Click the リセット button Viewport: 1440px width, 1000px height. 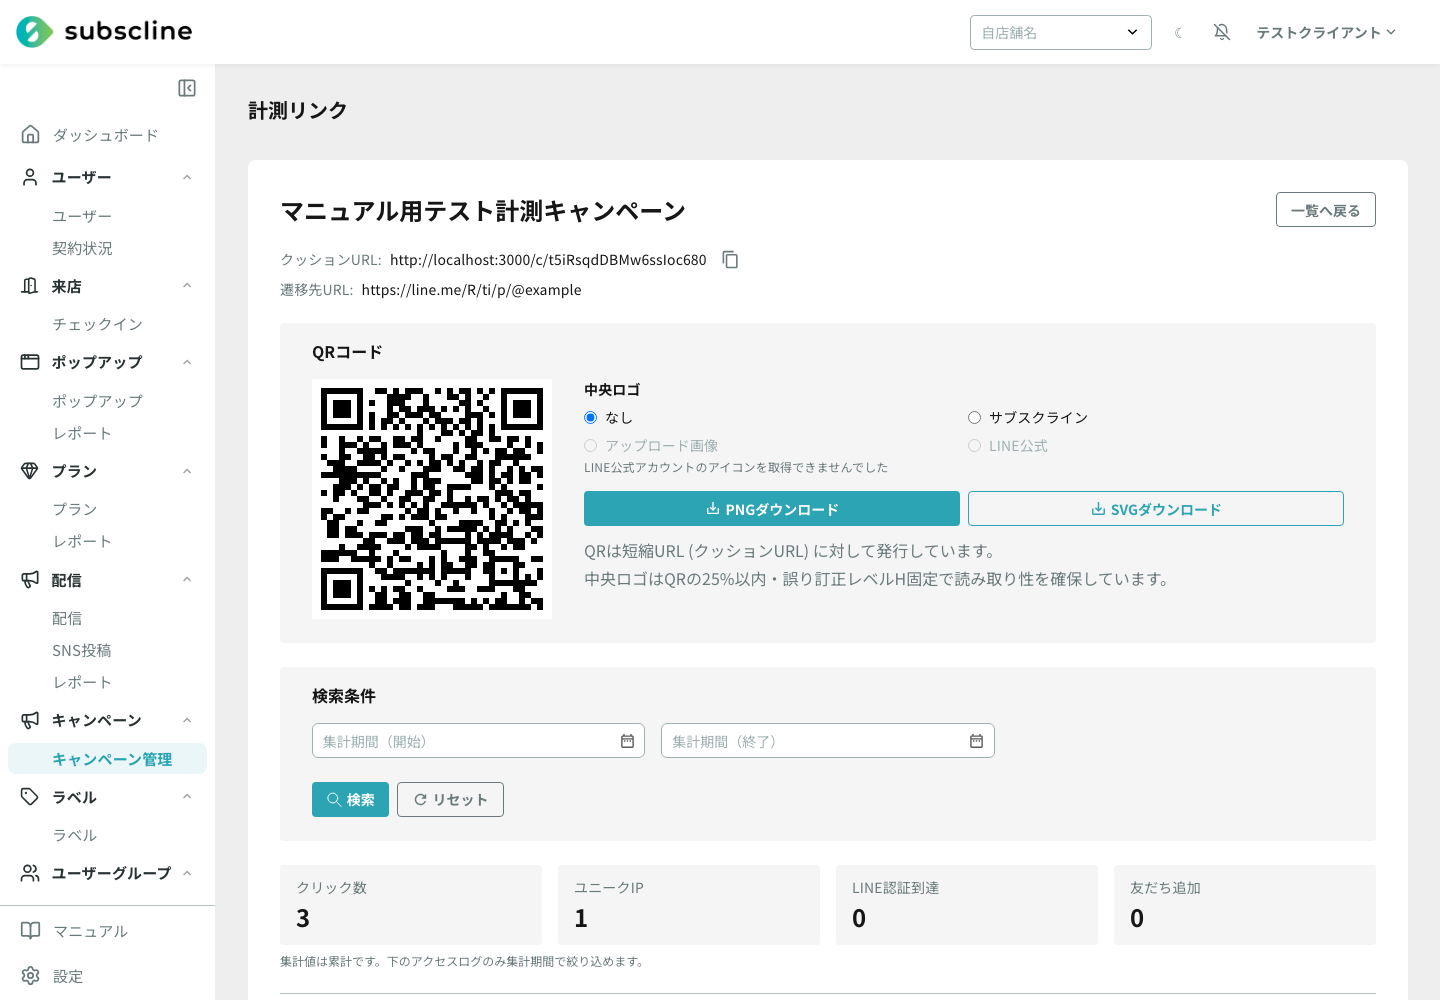click(450, 800)
